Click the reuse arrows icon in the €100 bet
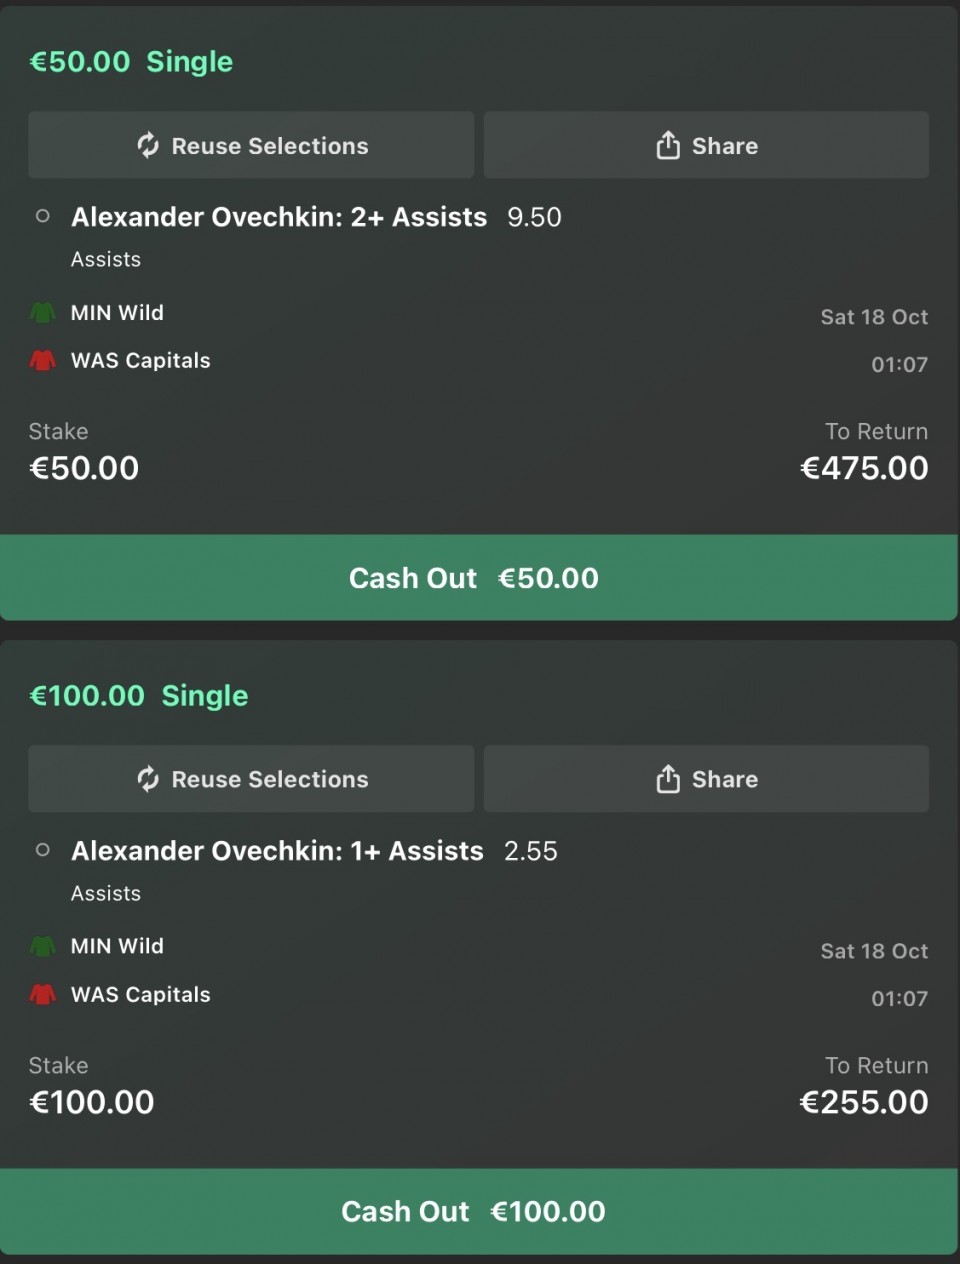The height and width of the screenshot is (1264, 960). [x=148, y=779]
